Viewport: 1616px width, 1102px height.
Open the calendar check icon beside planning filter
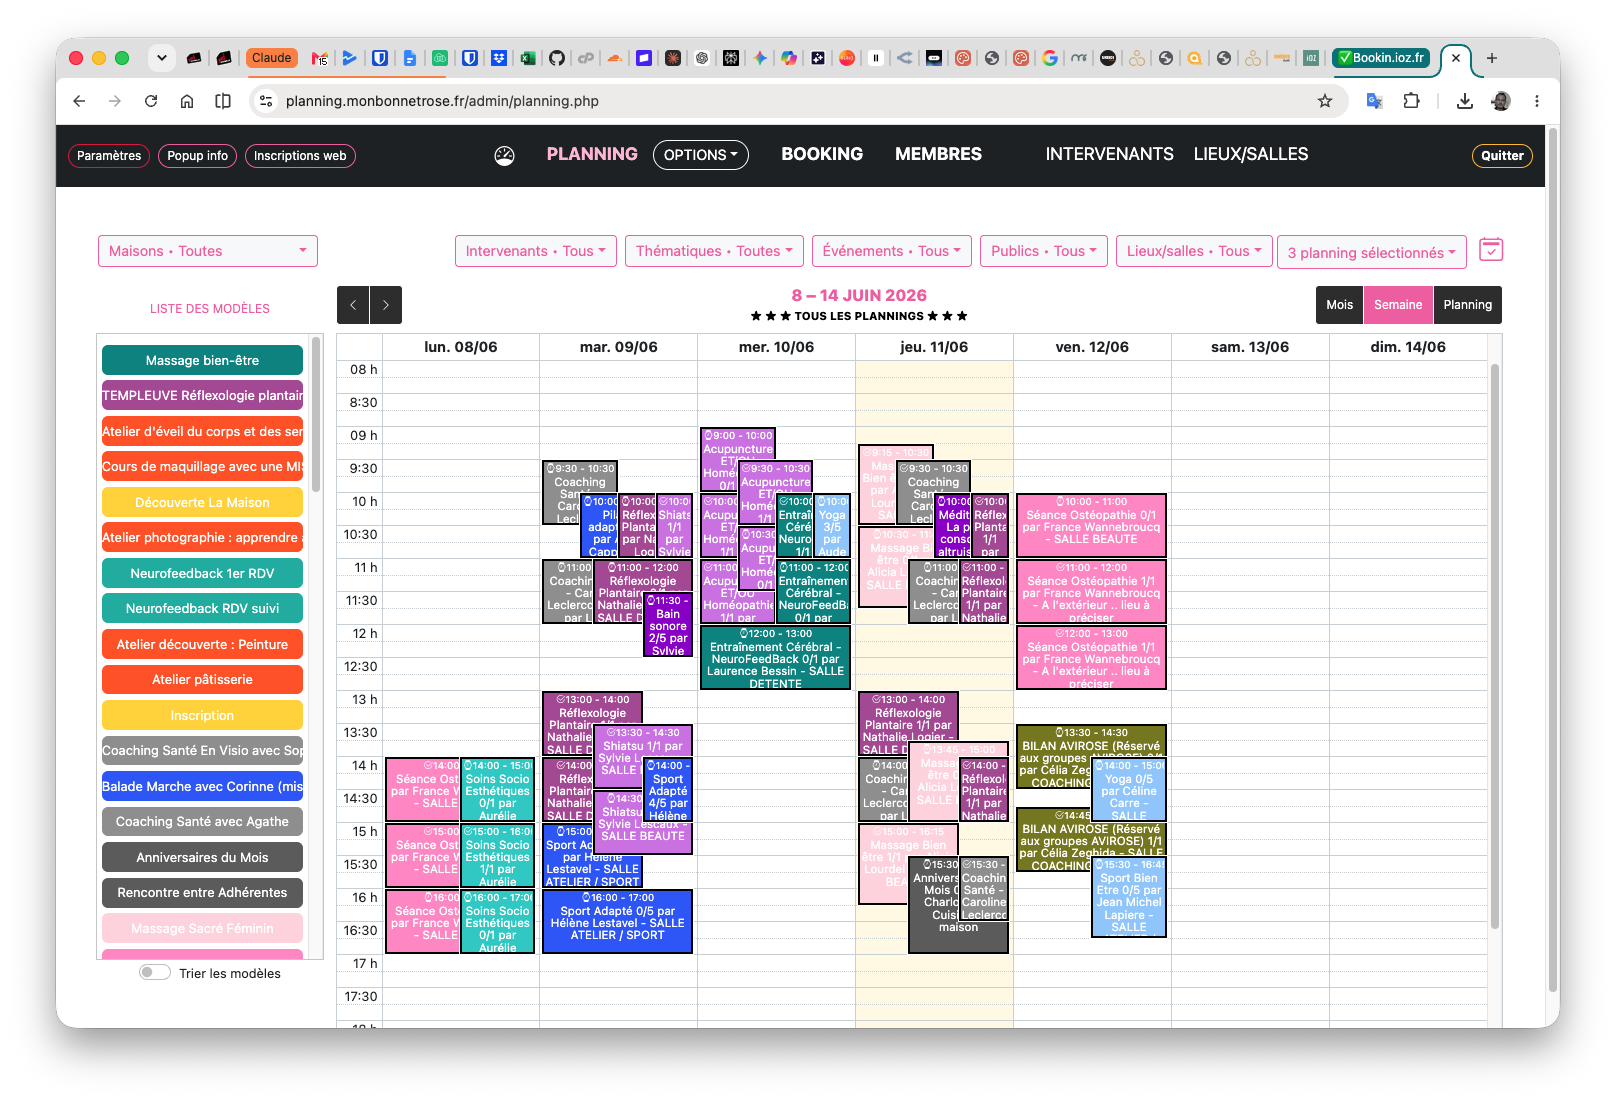[1491, 250]
